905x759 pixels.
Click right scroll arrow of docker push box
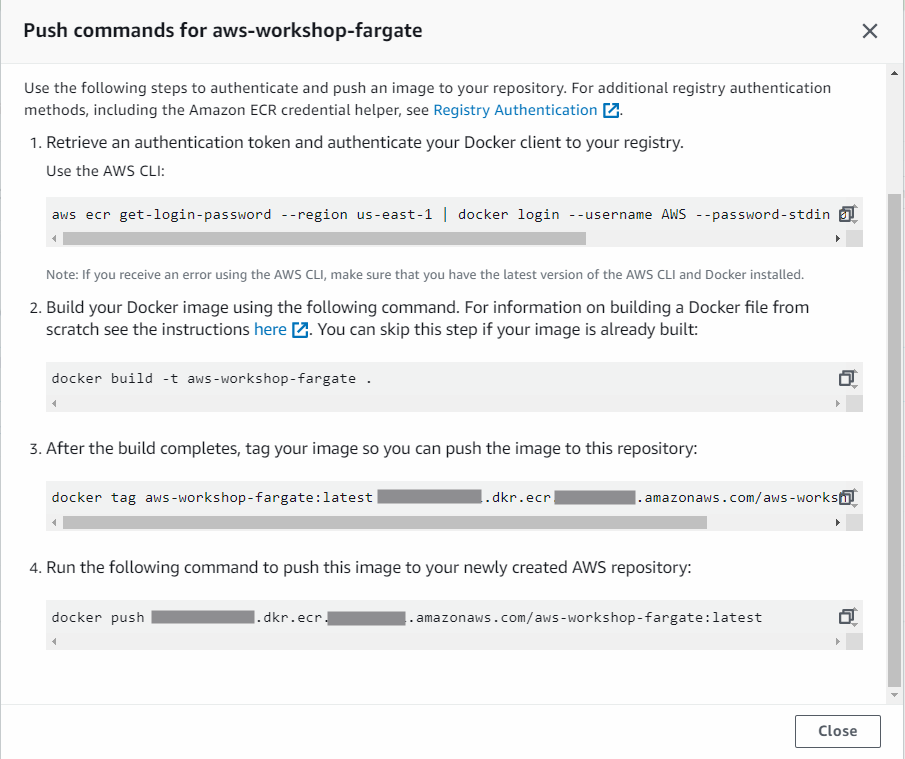tap(837, 641)
